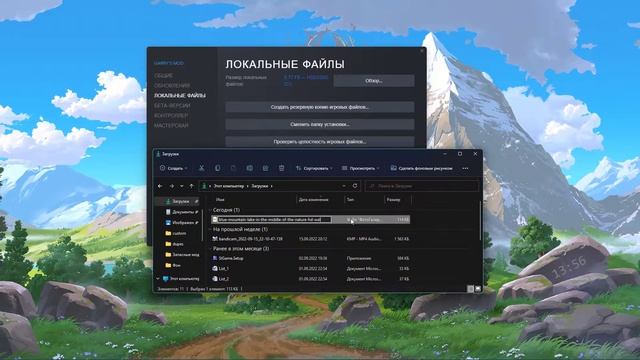Collapse the Сегодня (1) group
Image resolution: width=640 pixels, height=360 pixels.
click(x=210, y=210)
